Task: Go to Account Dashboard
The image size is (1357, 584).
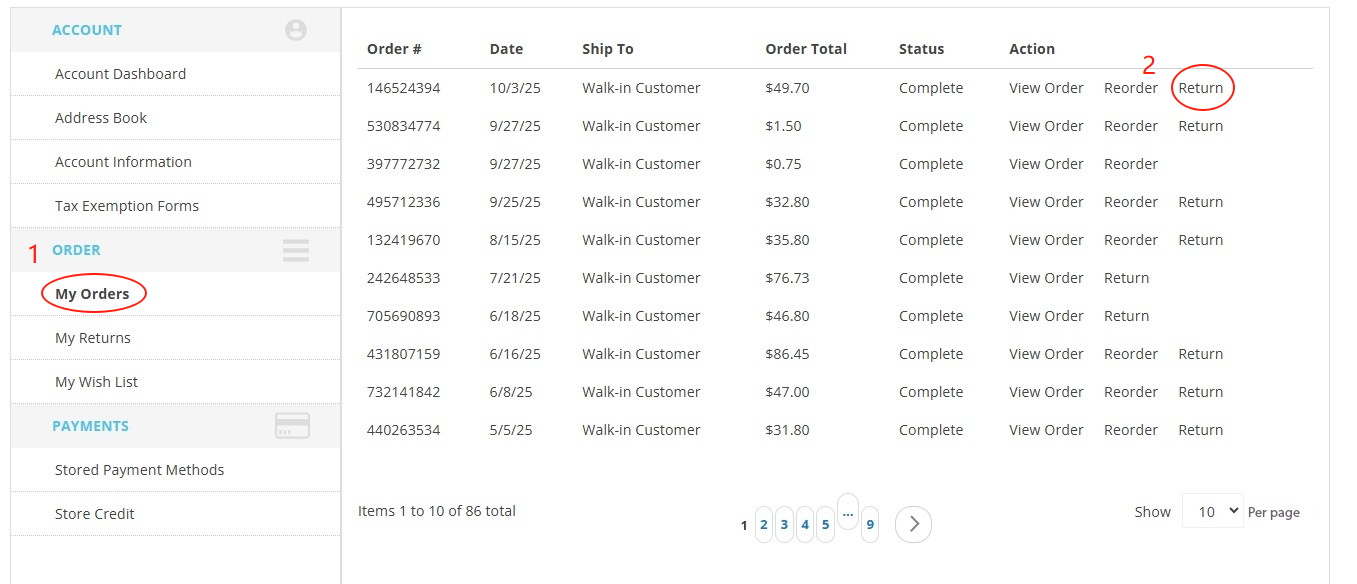Action: (120, 74)
